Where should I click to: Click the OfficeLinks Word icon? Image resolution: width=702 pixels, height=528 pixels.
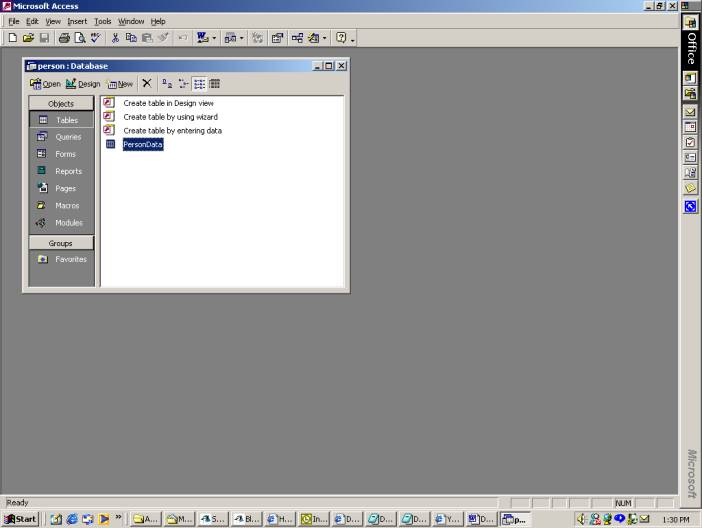203,38
